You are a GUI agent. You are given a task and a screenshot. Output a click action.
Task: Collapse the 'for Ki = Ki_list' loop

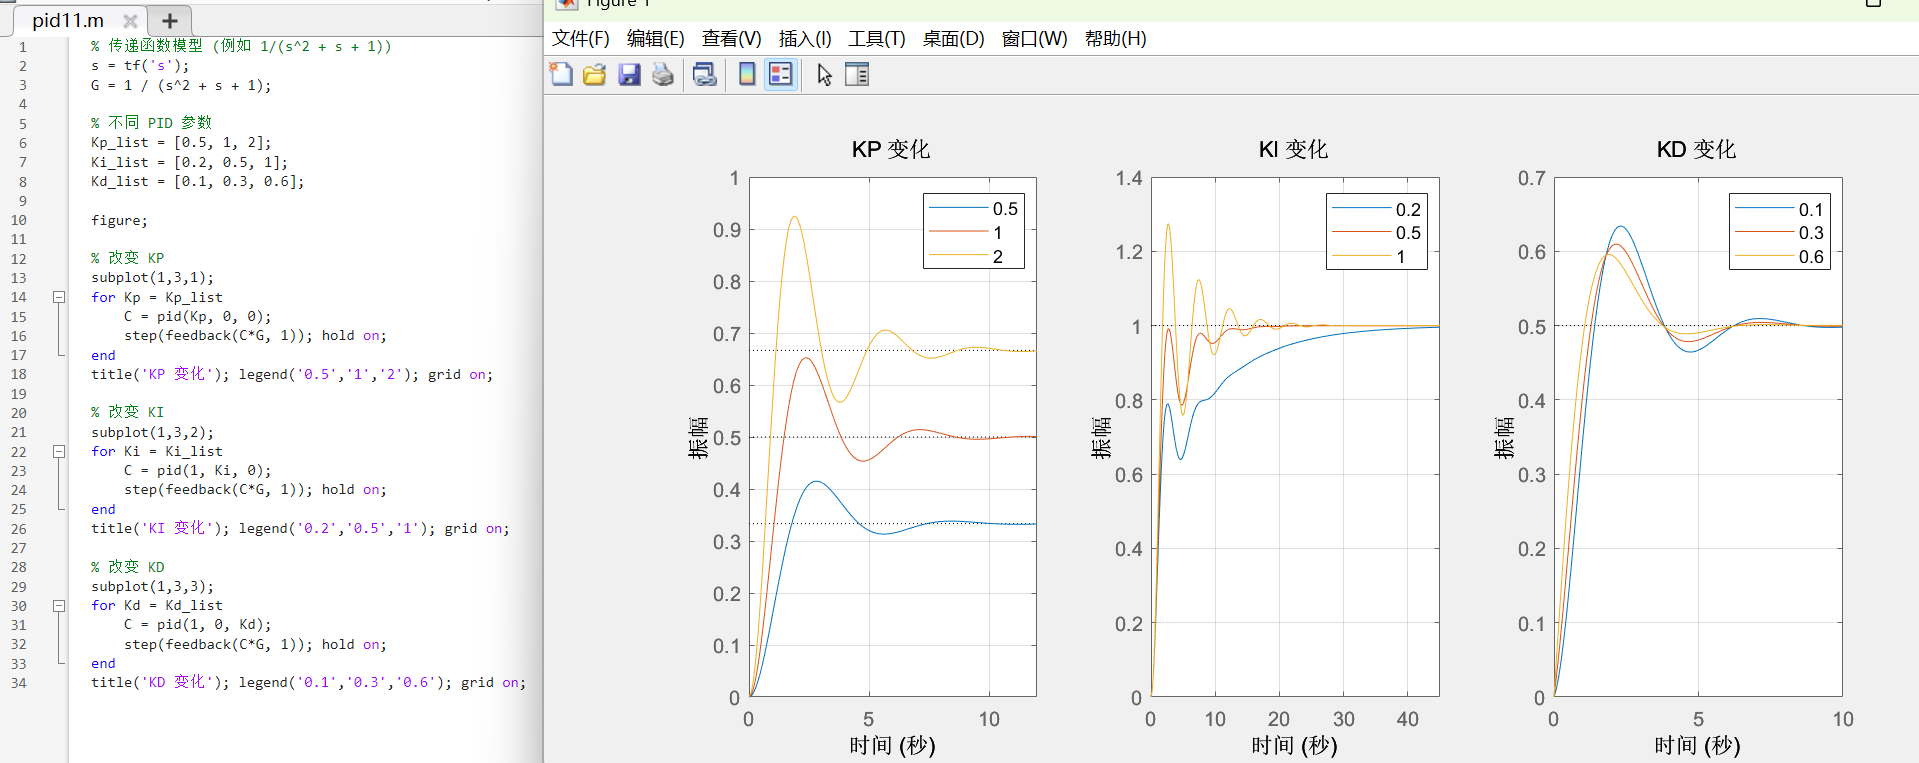[x=59, y=451]
